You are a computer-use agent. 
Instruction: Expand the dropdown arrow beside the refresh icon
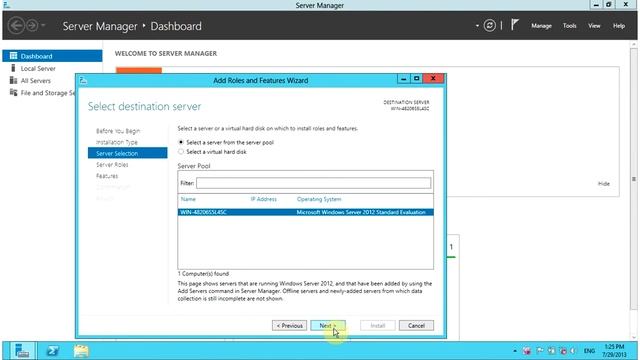pos(477,26)
